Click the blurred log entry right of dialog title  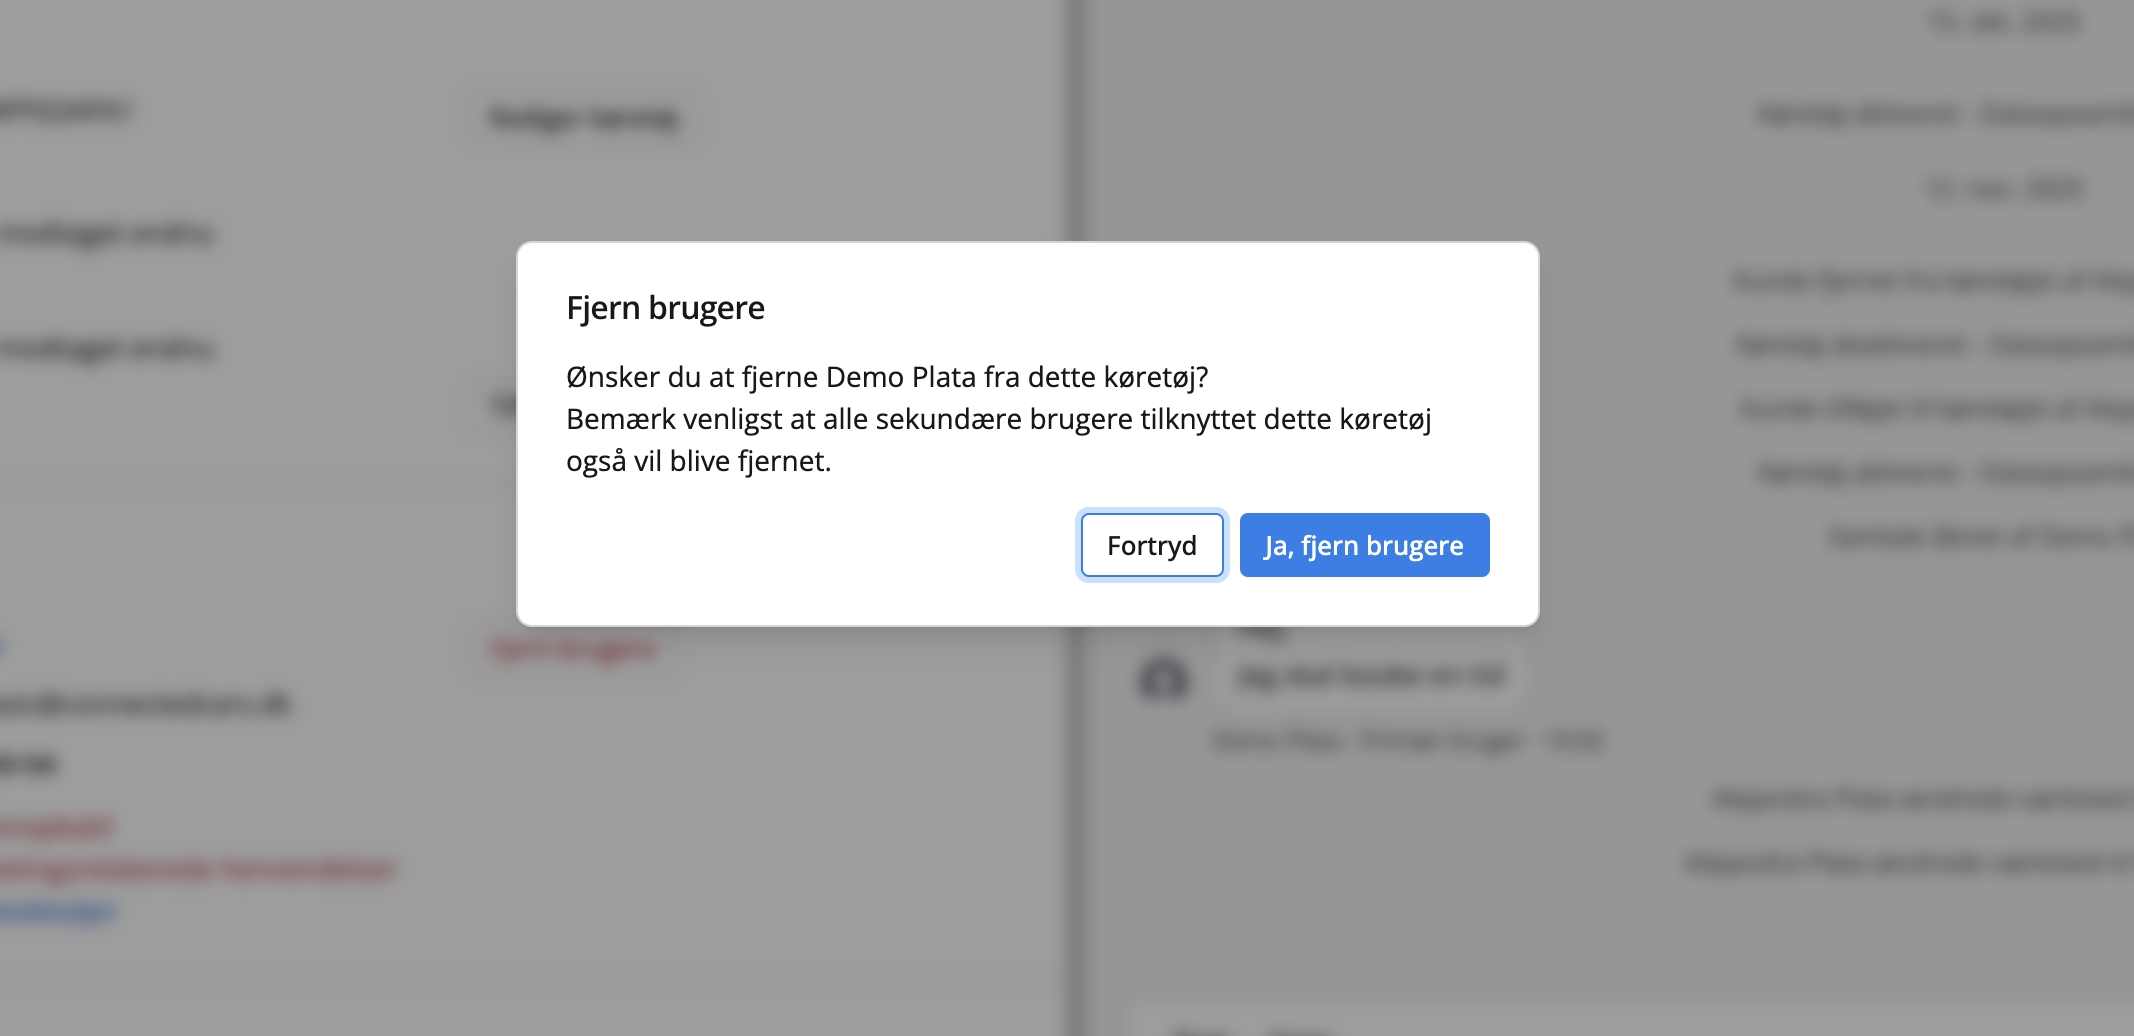tap(1932, 281)
